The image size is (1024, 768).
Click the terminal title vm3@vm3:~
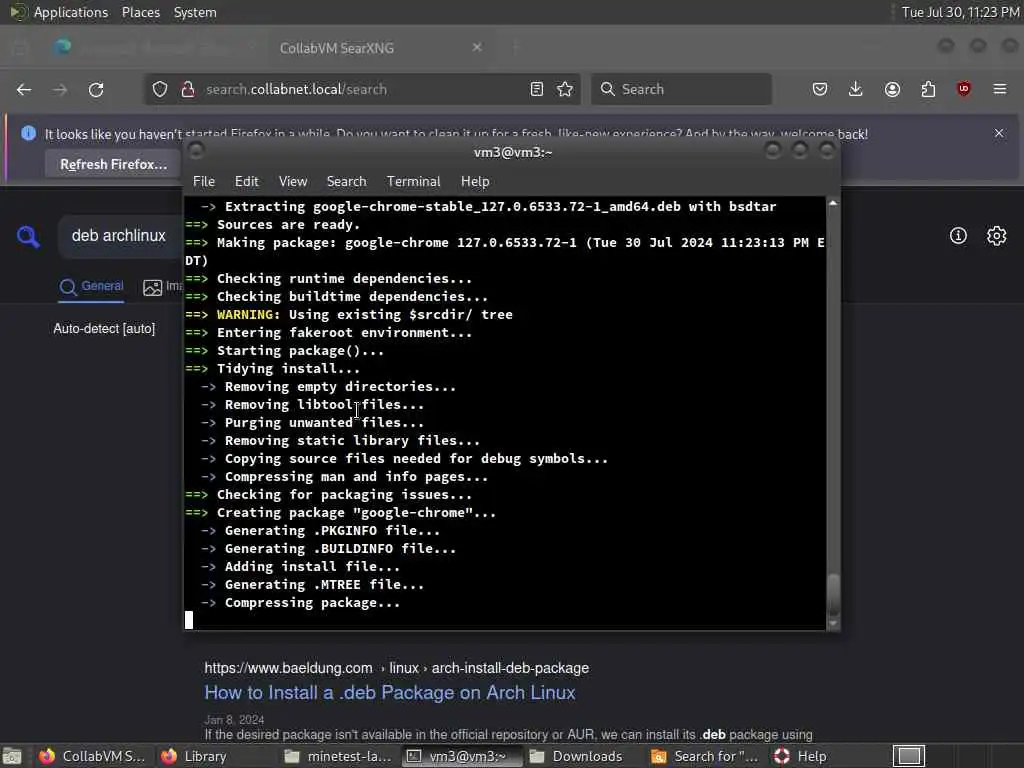tap(513, 152)
